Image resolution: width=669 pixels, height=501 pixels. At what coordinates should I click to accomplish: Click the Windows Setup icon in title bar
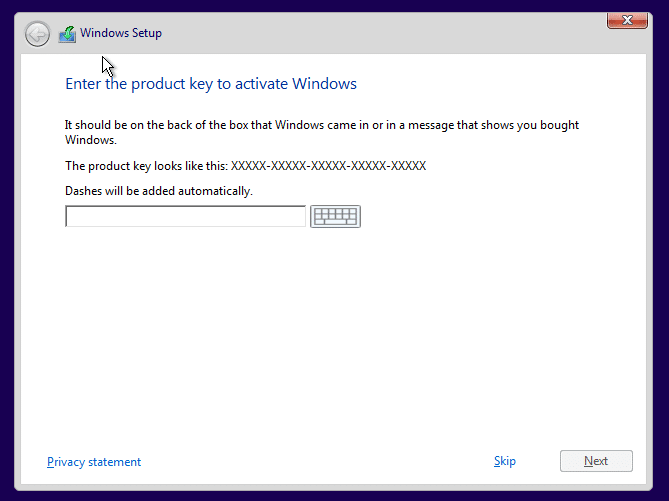click(x=67, y=34)
